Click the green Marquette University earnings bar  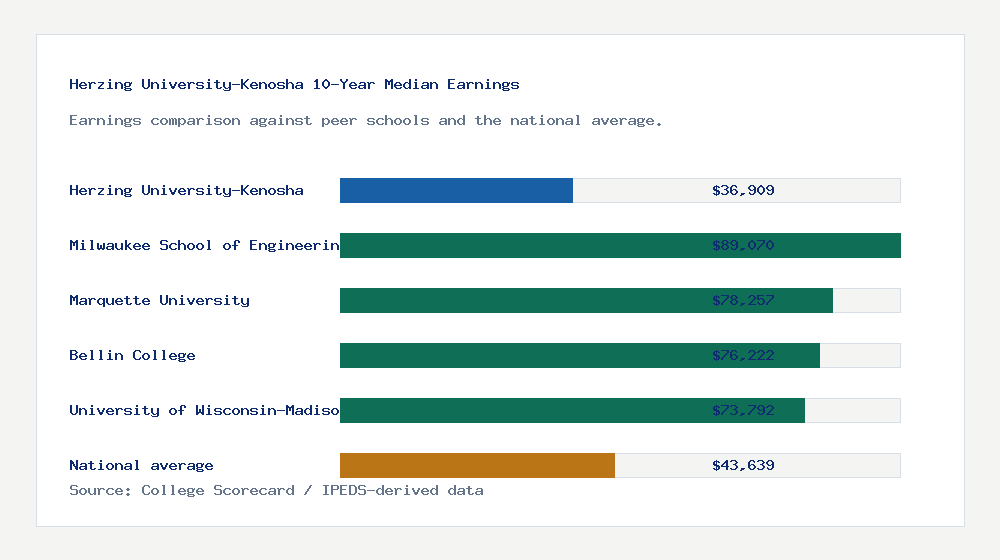(586, 300)
